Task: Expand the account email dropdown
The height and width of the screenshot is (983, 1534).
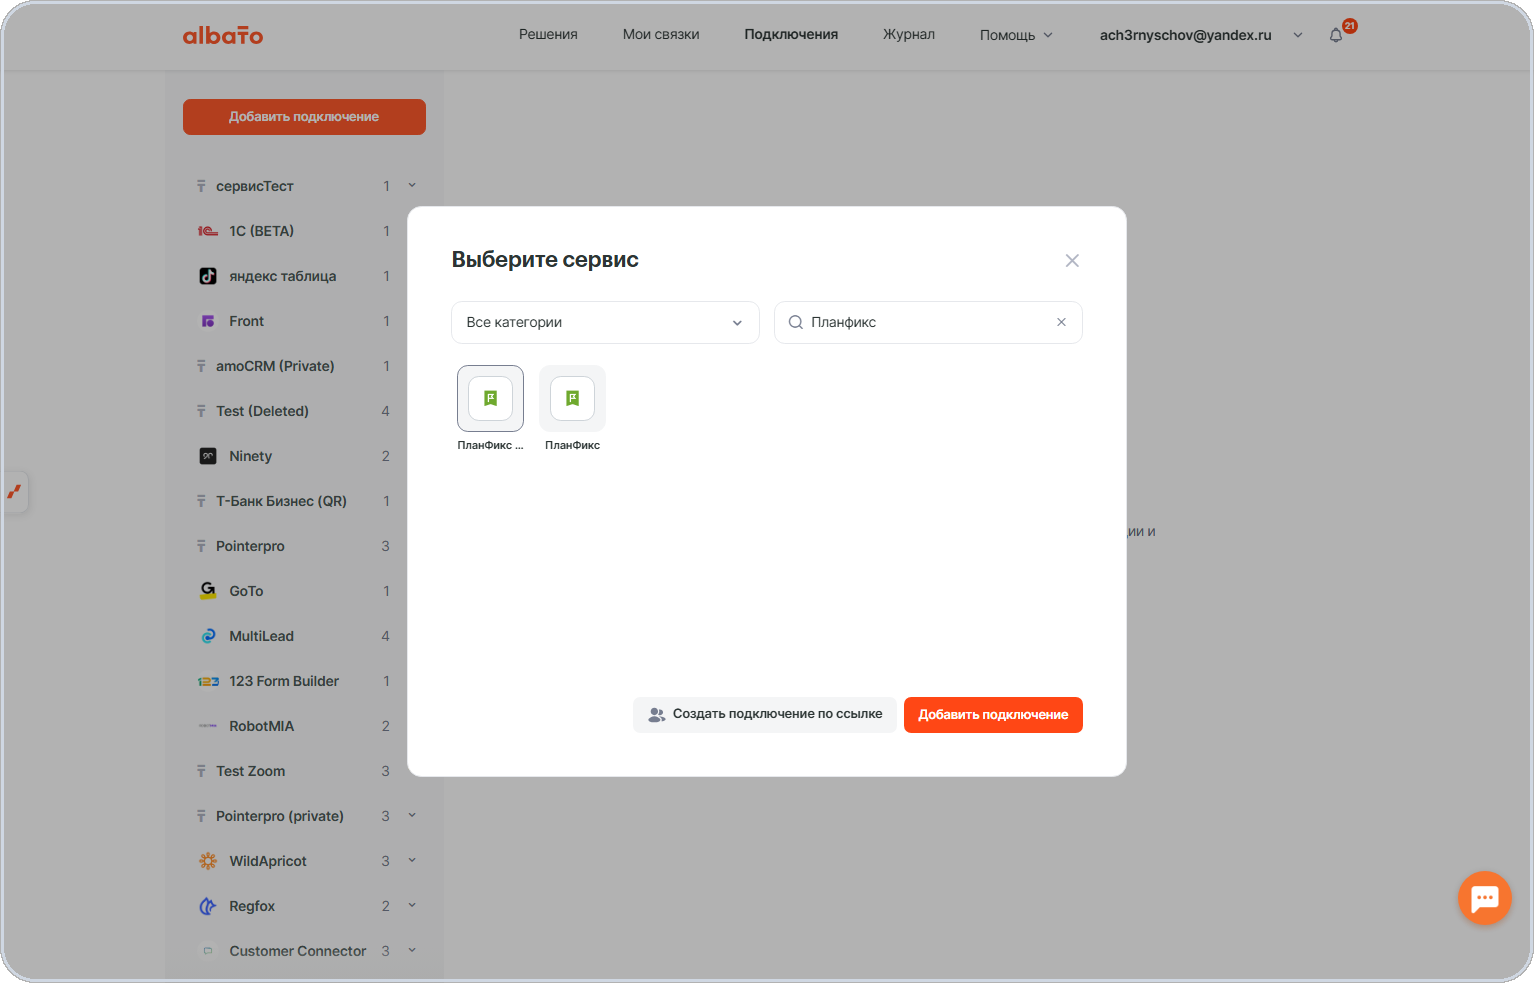Action: 1298,35
